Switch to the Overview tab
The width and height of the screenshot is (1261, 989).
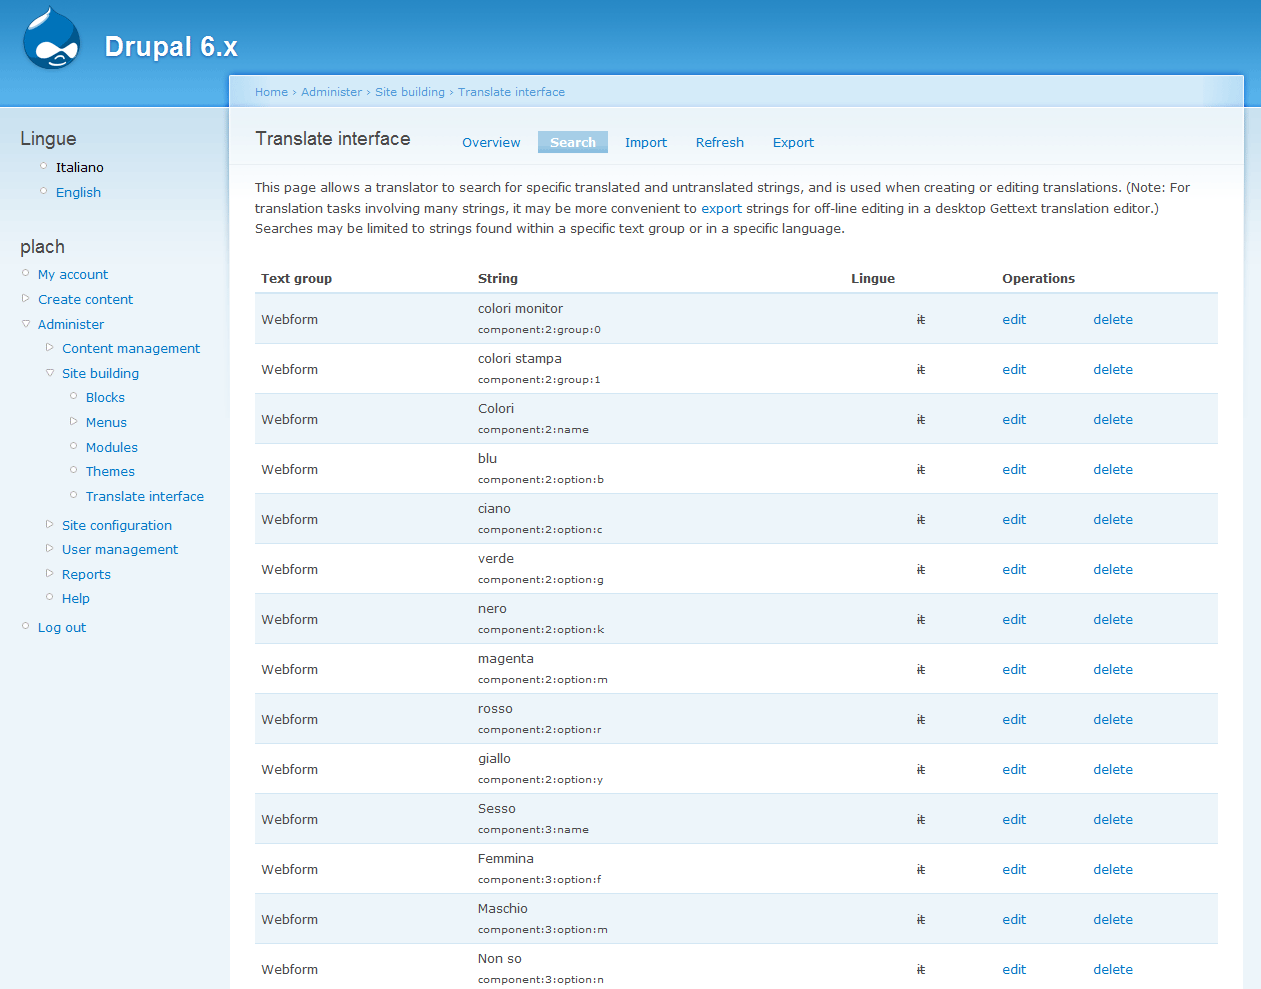click(x=491, y=142)
